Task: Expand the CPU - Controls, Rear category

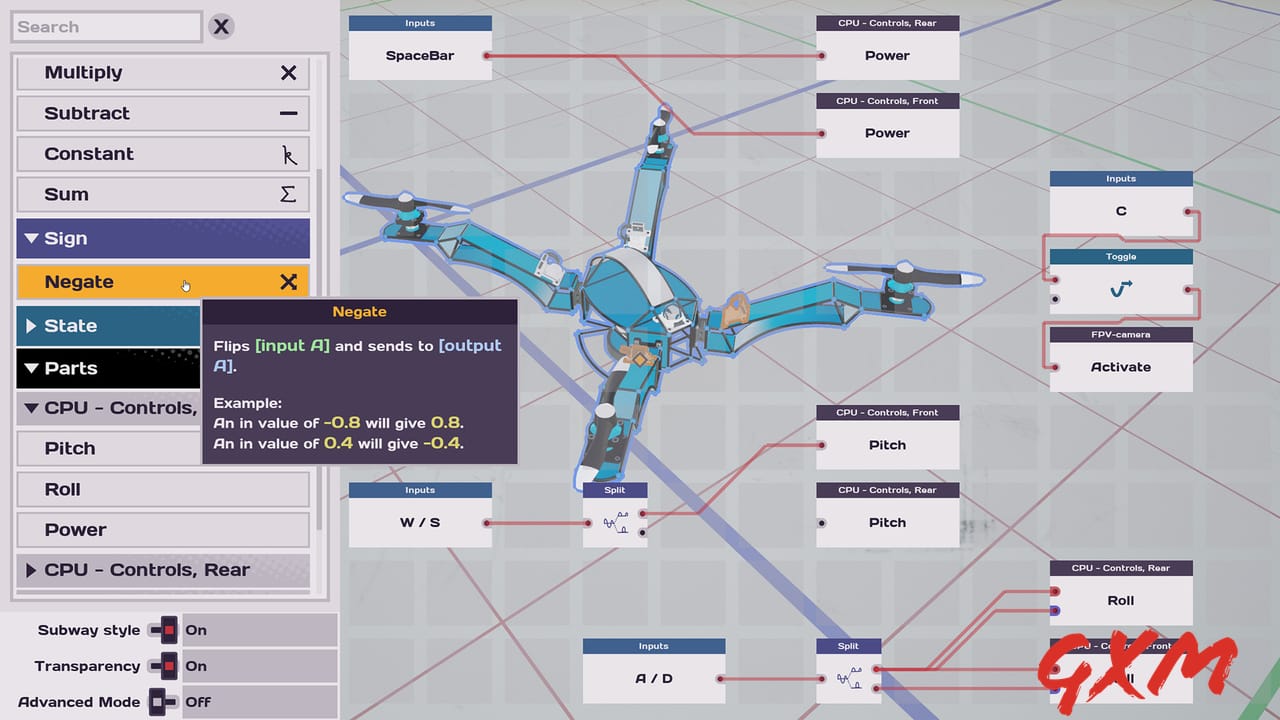Action: (31, 570)
